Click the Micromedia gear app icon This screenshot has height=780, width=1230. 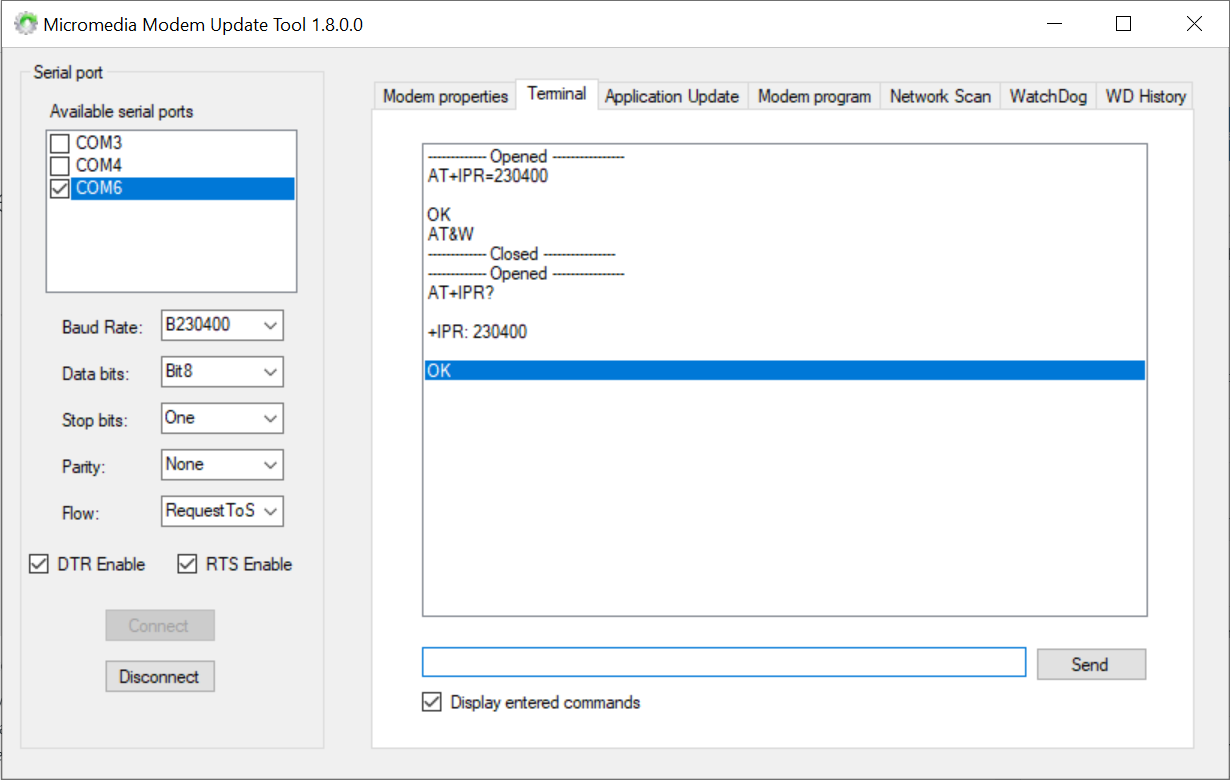pos(26,24)
